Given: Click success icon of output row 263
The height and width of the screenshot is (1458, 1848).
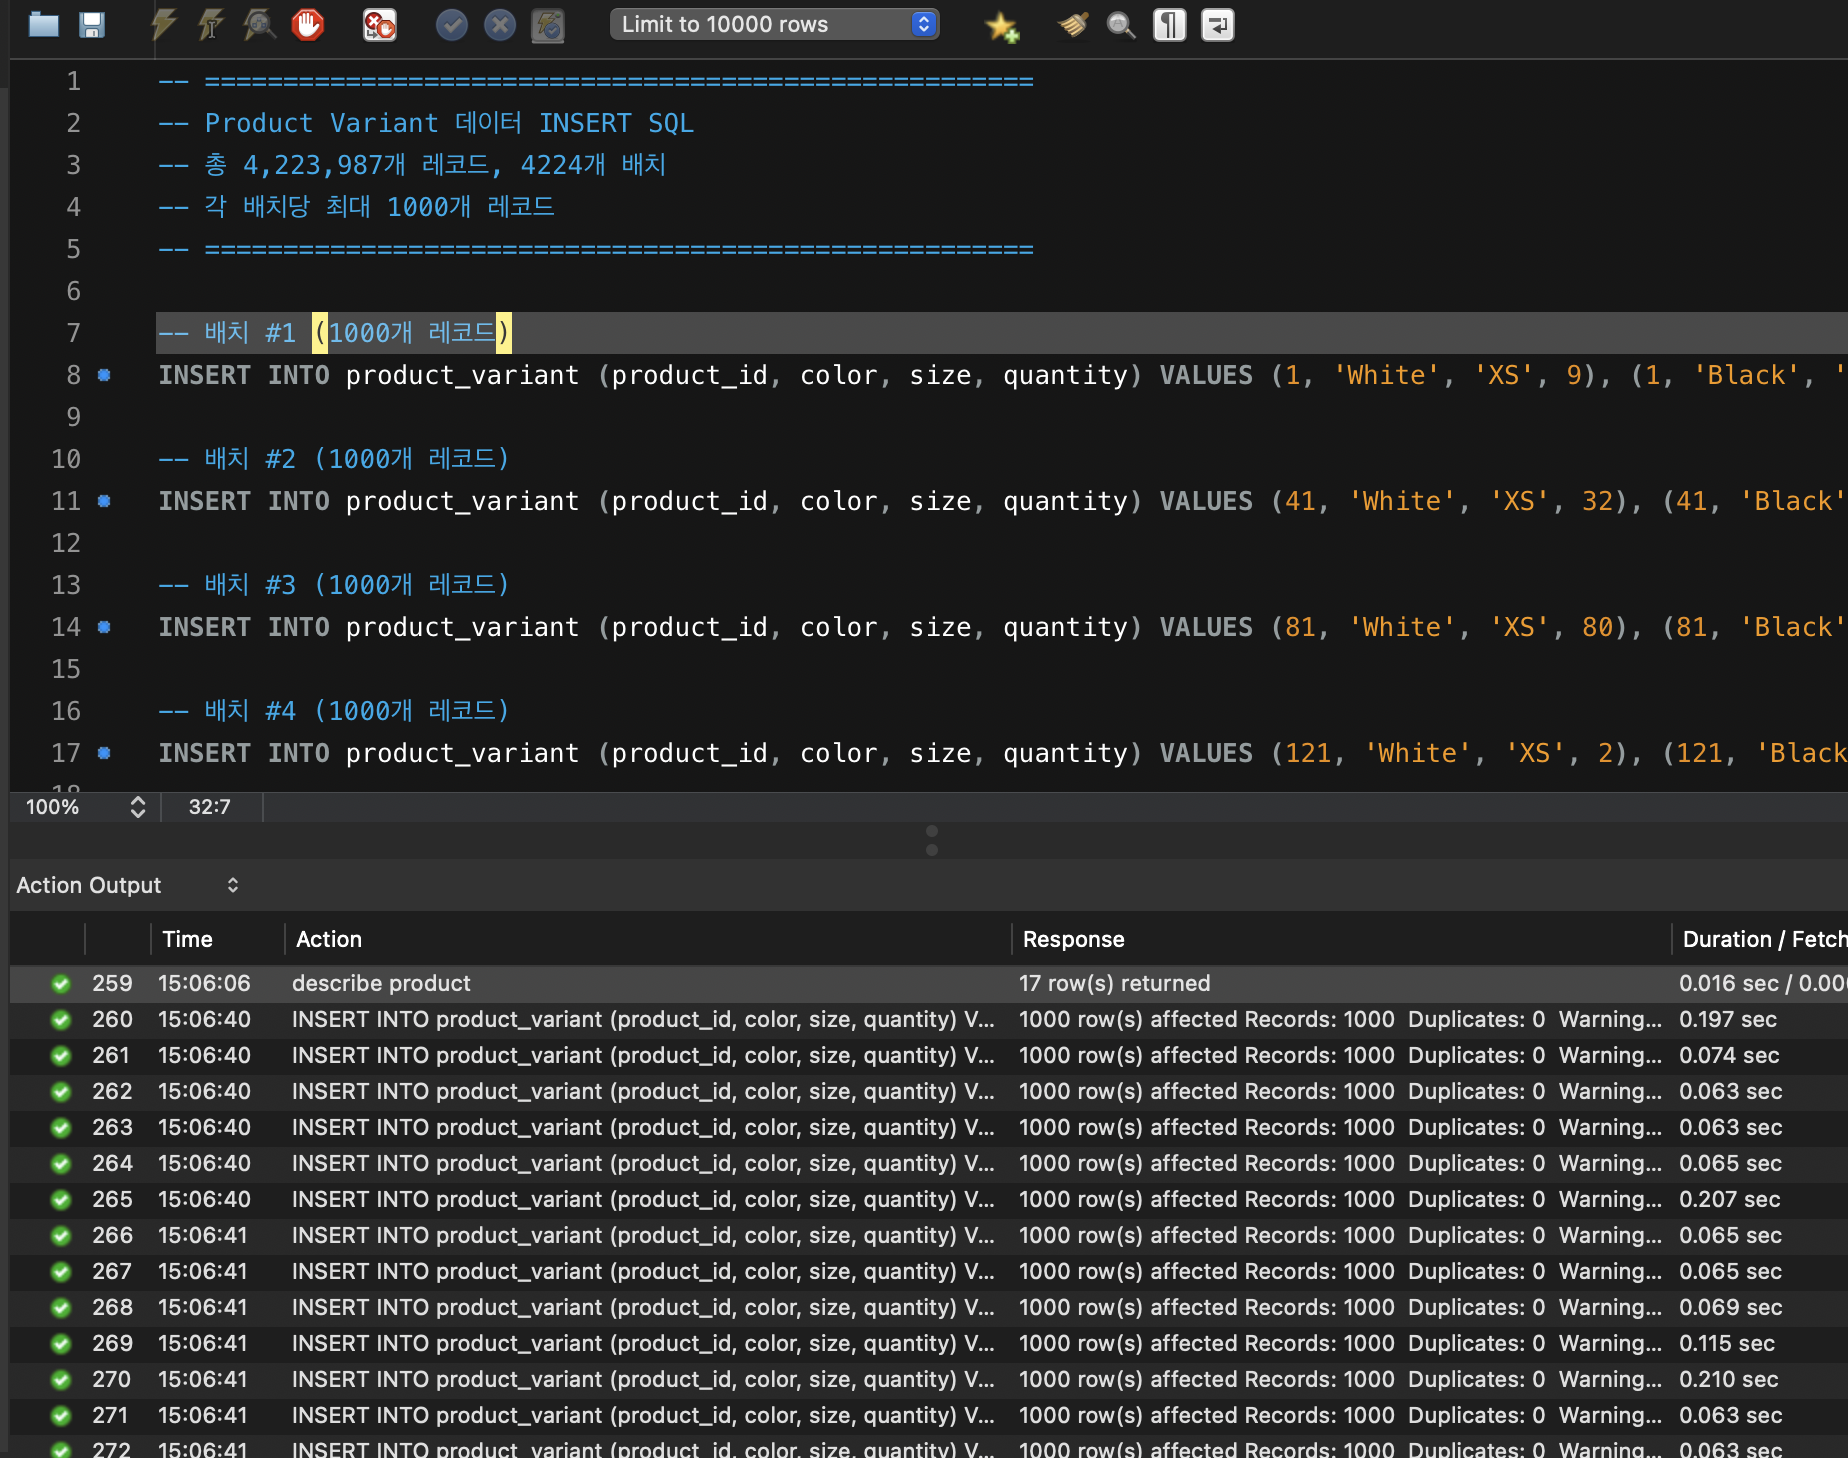Looking at the screenshot, I should (x=61, y=1128).
